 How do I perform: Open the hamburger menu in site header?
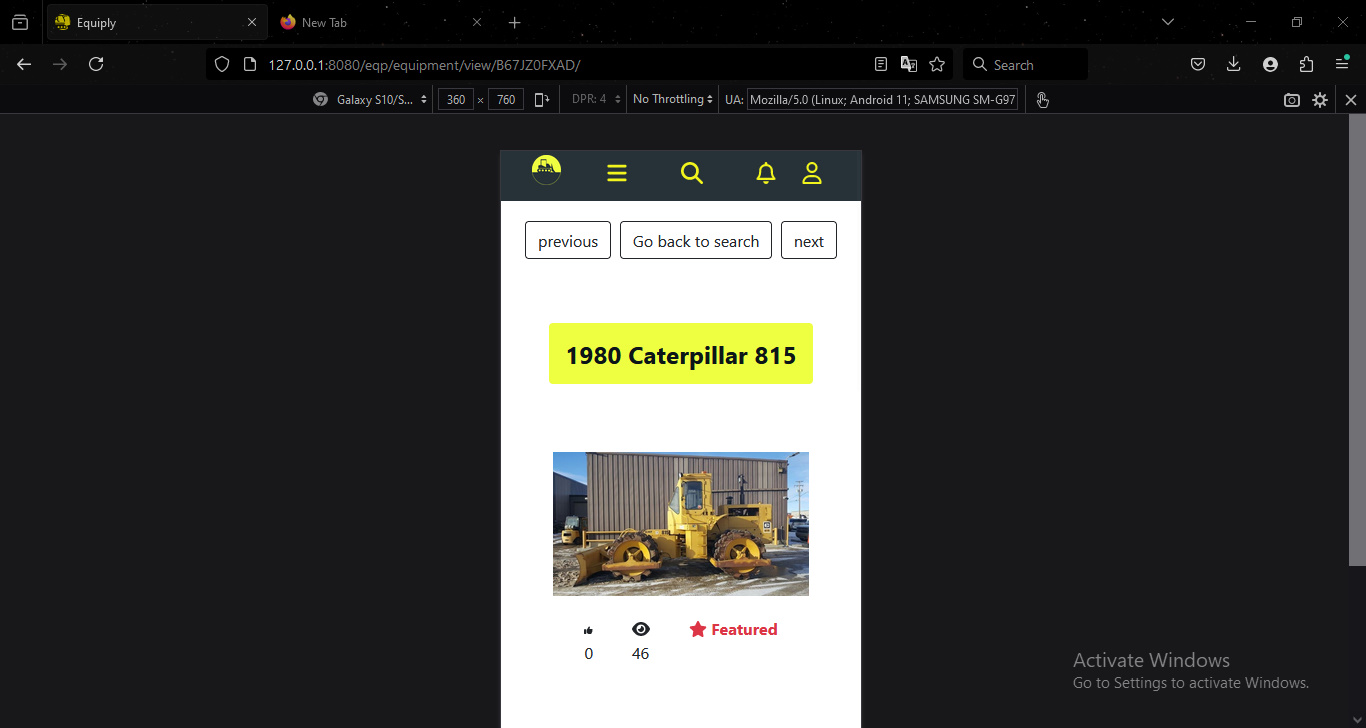coord(617,174)
